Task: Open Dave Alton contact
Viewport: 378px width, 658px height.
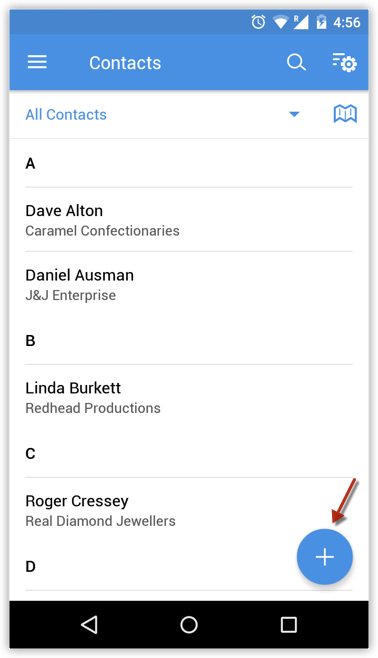Action: [189, 220]
